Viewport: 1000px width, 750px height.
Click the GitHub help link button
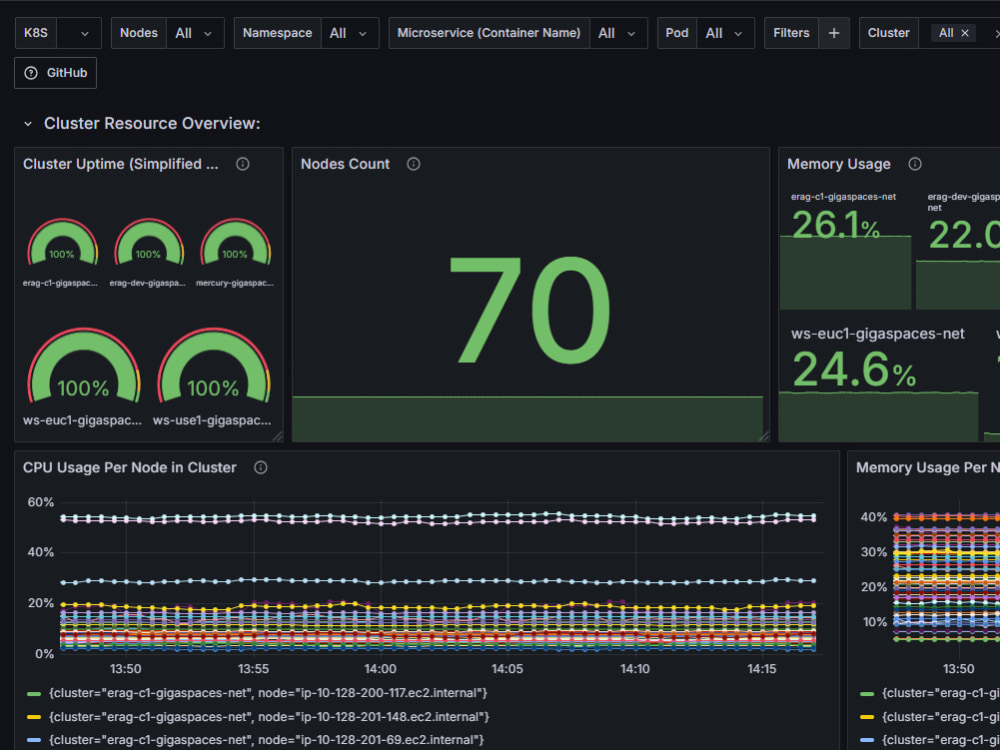(55, 73)
